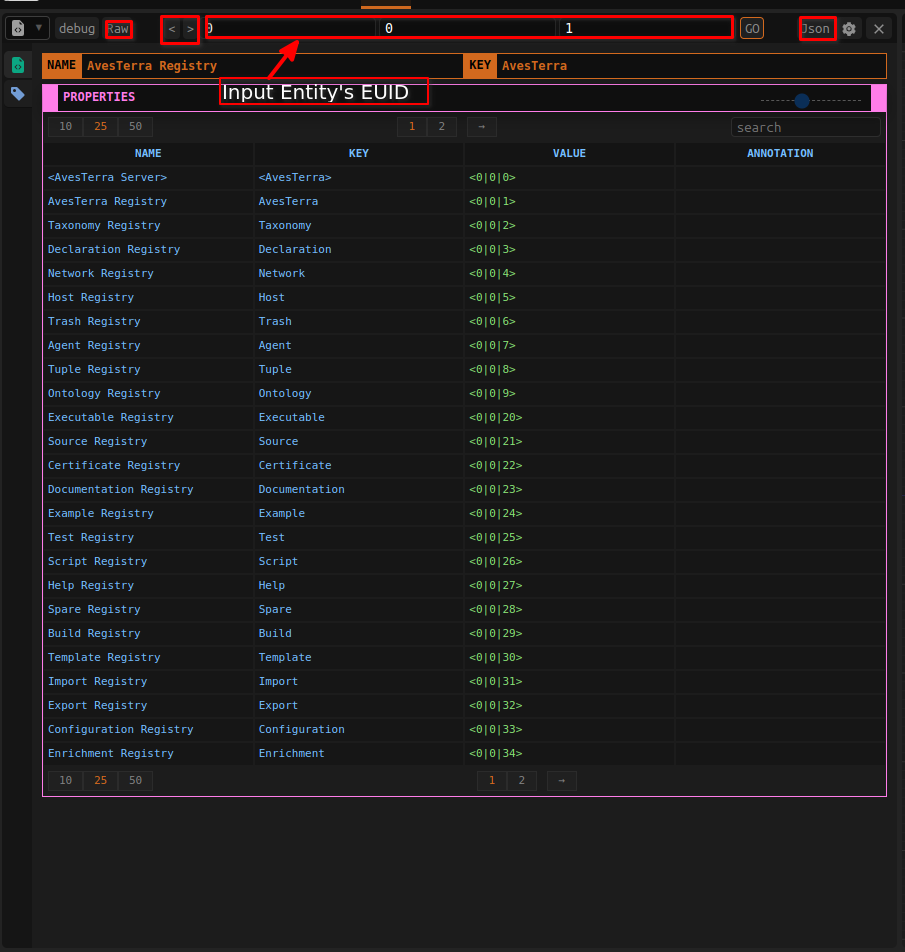Sort by ANNOTATION column header
905x952 pixels.
click(x=780, y=153)
